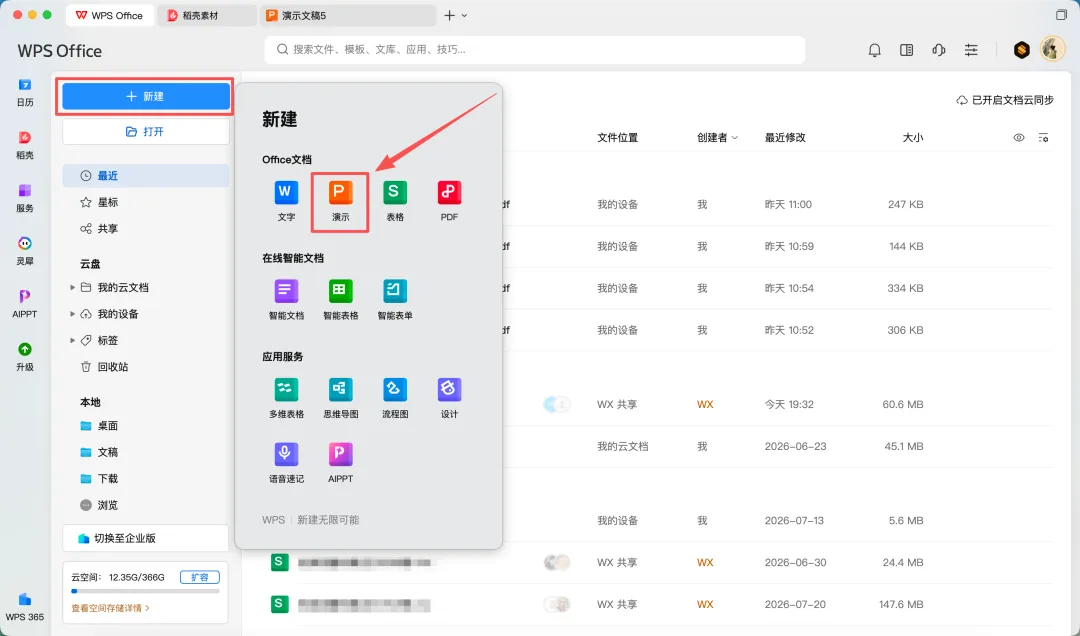The image size is (1080, 636).
Task: Open the headset customer support icon
Action: 938,50
